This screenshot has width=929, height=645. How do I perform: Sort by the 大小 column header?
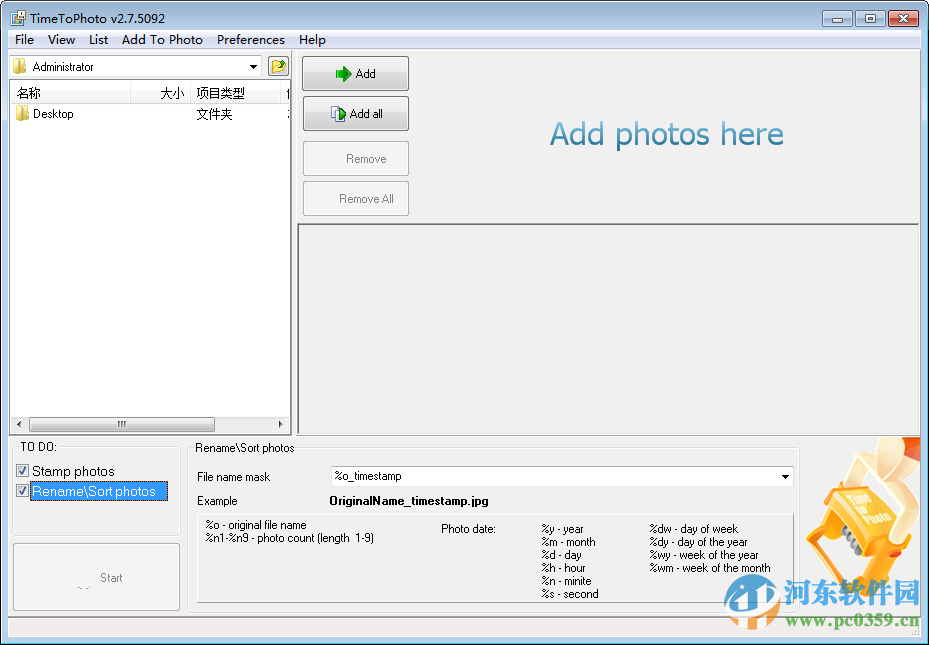(161, 93)
